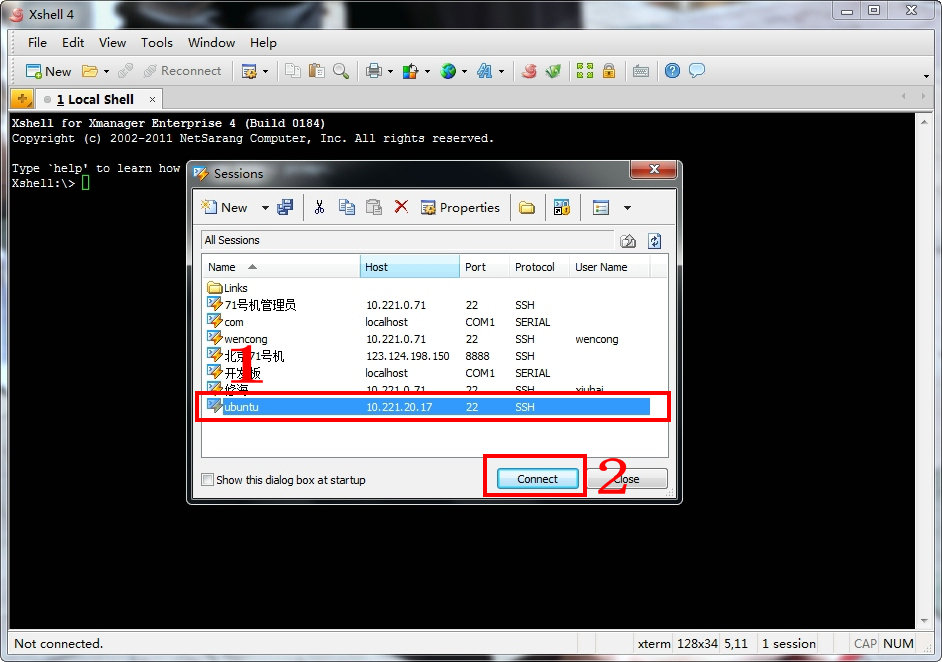Viewport: 942px width, 662px height.
Task: Select the Links folder in session list
Action: pos(227,288)
